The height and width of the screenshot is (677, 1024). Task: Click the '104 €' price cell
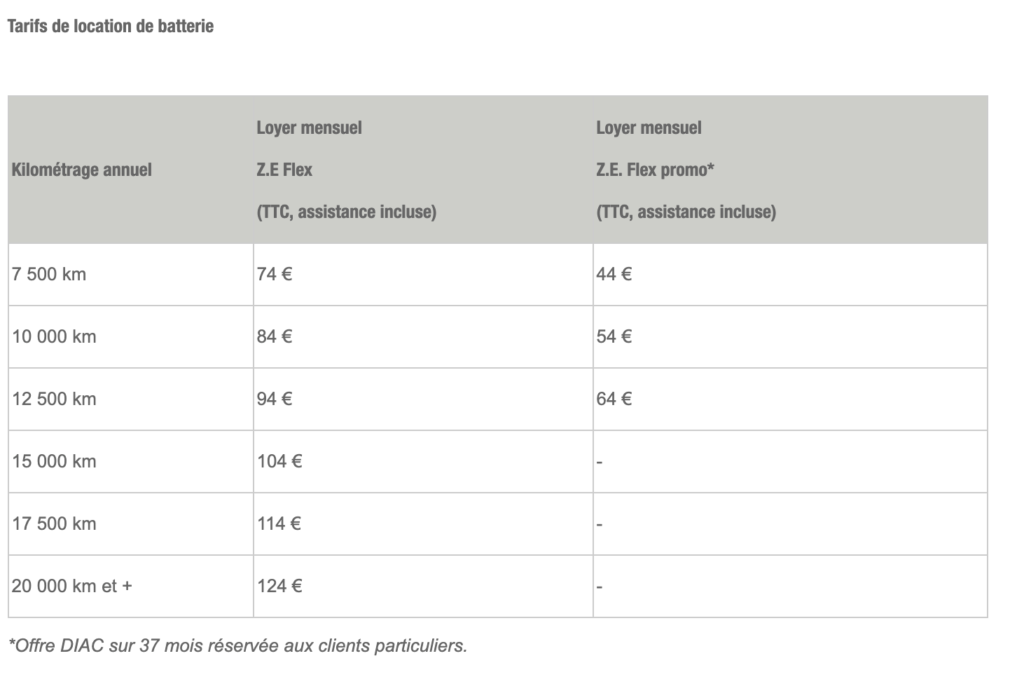coord(423,462)
